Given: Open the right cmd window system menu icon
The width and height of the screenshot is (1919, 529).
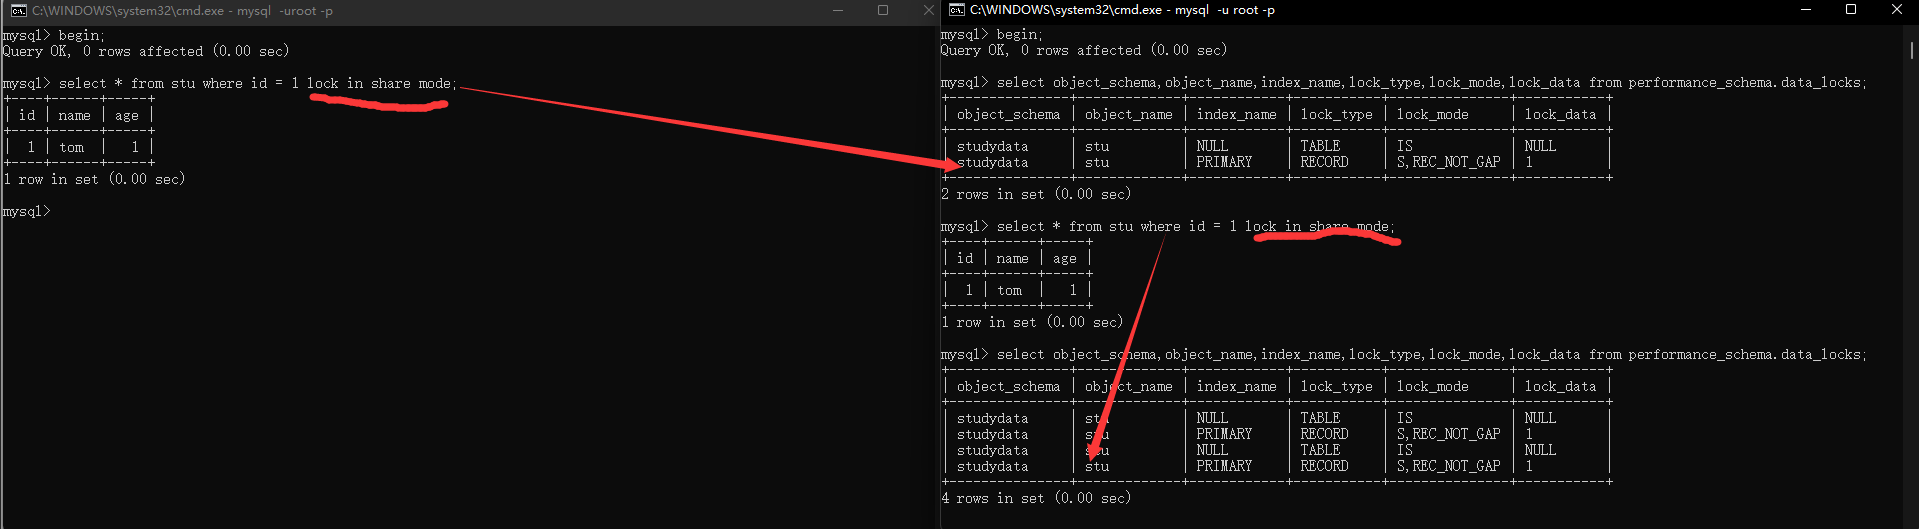Looking at the screenshot, I should [x=957, y=10].
